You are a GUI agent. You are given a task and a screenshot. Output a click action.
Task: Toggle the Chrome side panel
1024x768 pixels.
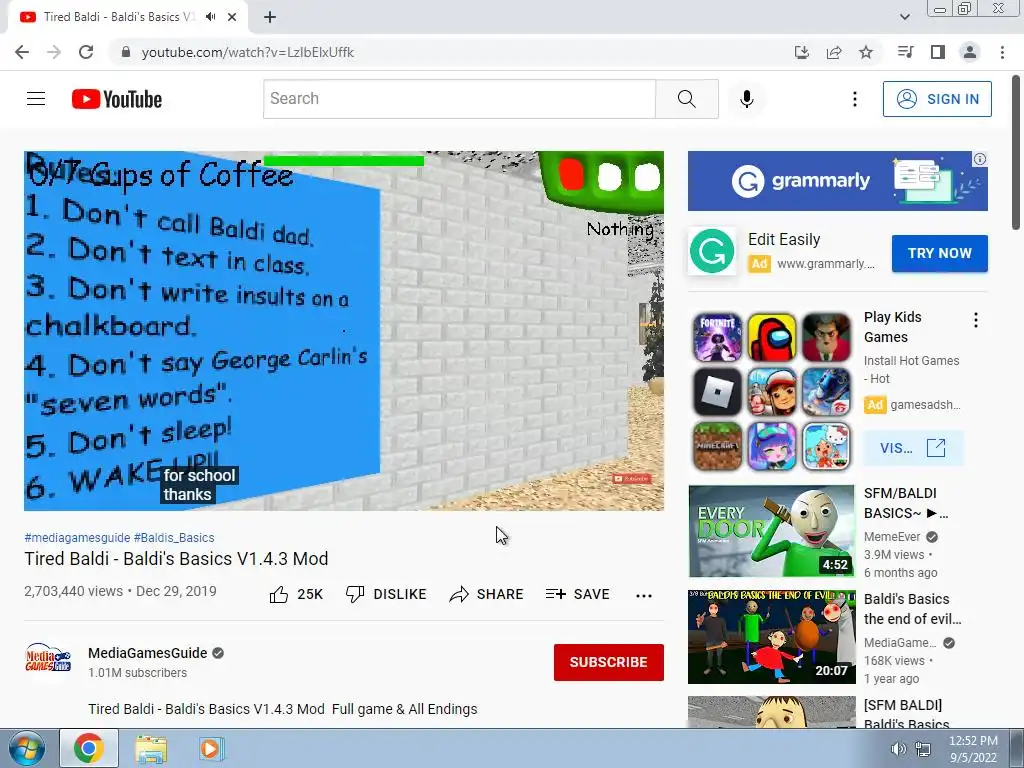938,52
